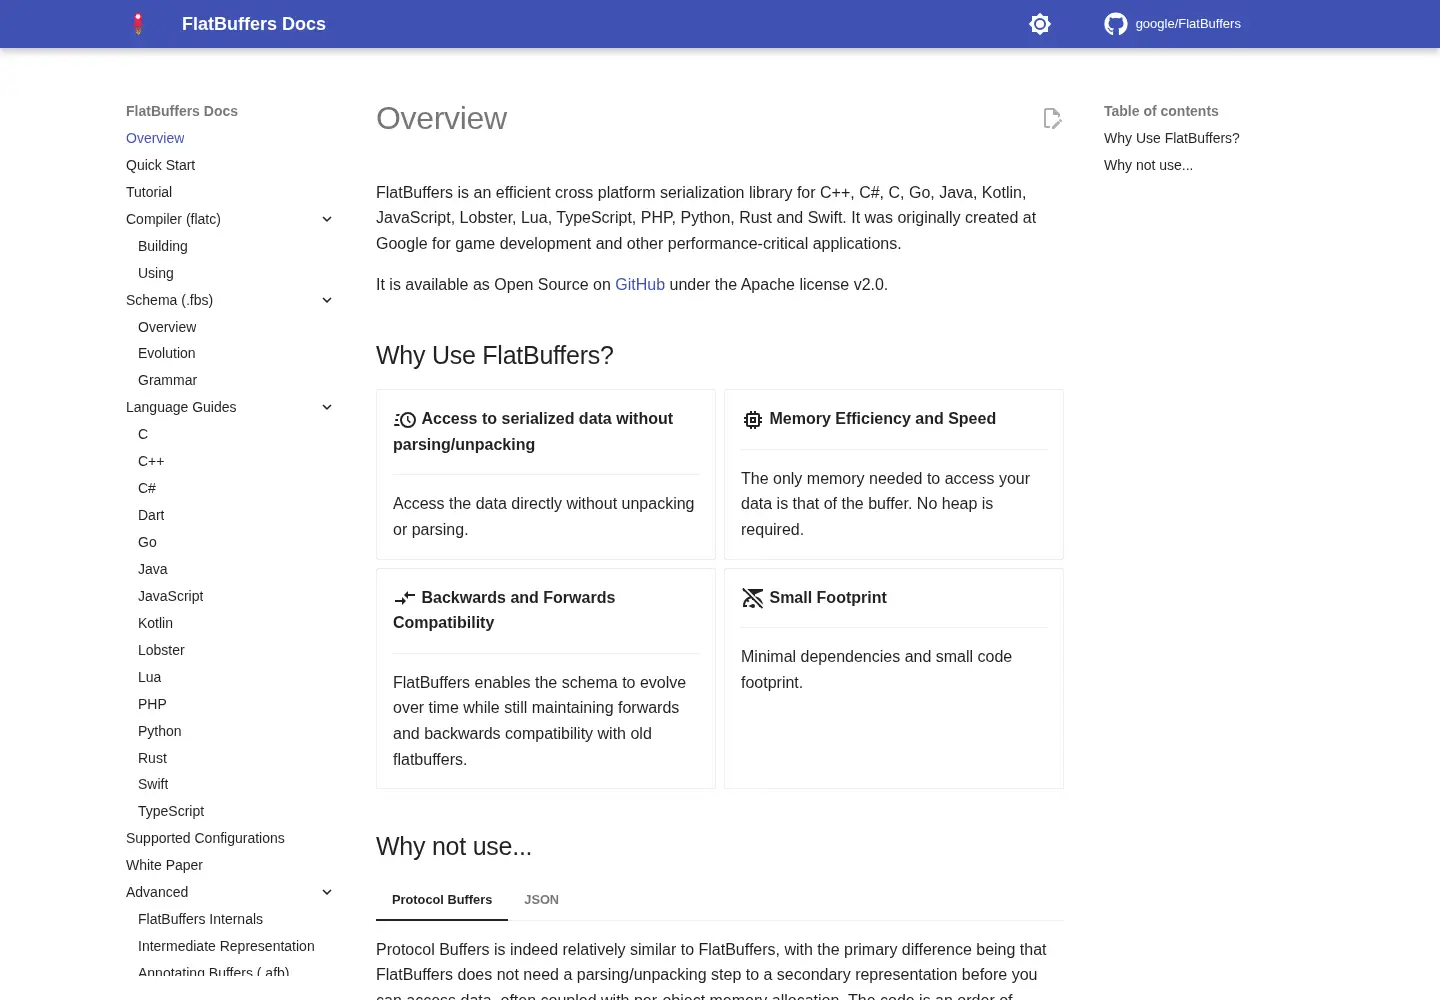Open the Dart language guide
This screenshot has height=1000, width=1440.
pos(151,515)
